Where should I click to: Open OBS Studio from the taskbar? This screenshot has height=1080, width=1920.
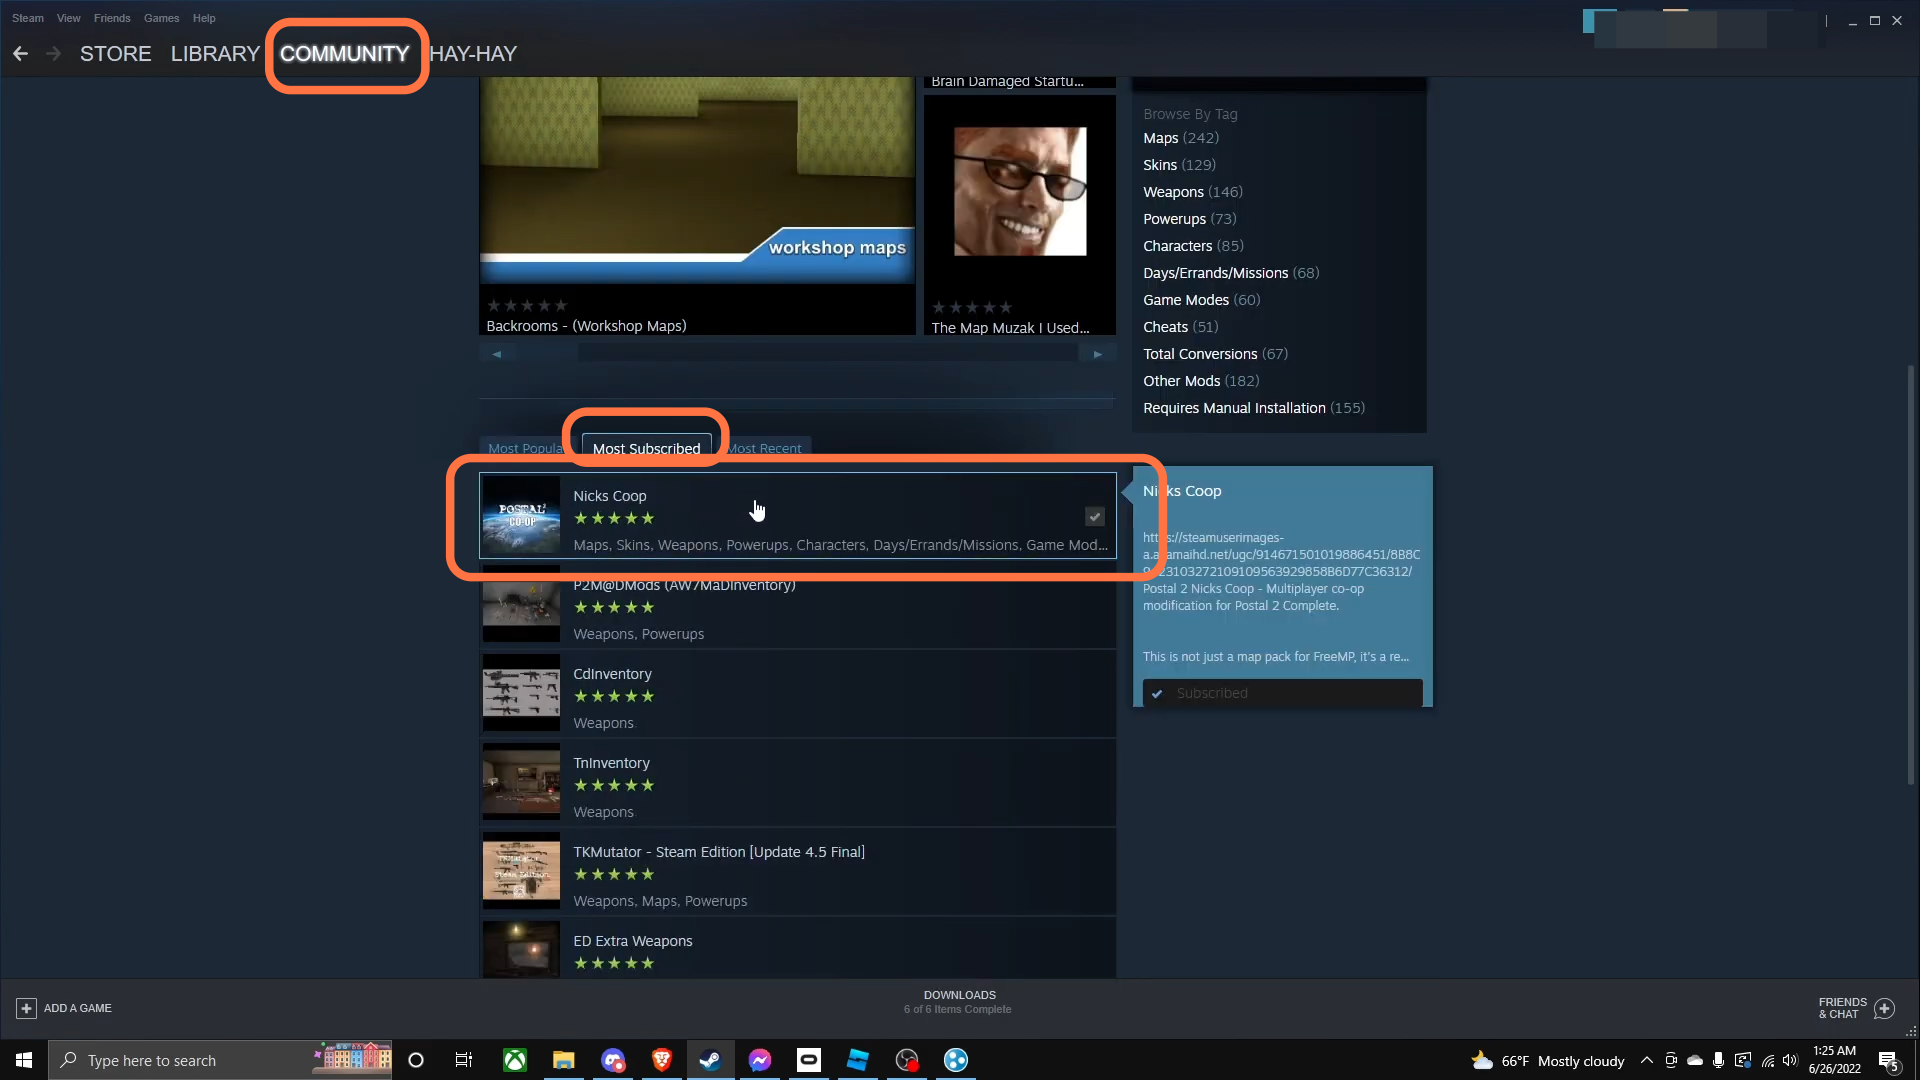point(907,1060)
